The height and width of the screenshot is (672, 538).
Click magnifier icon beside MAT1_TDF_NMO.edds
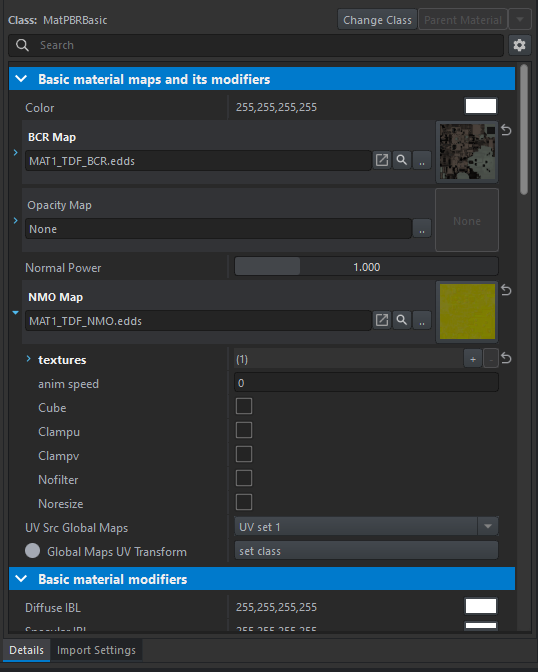tap(402, 321)
